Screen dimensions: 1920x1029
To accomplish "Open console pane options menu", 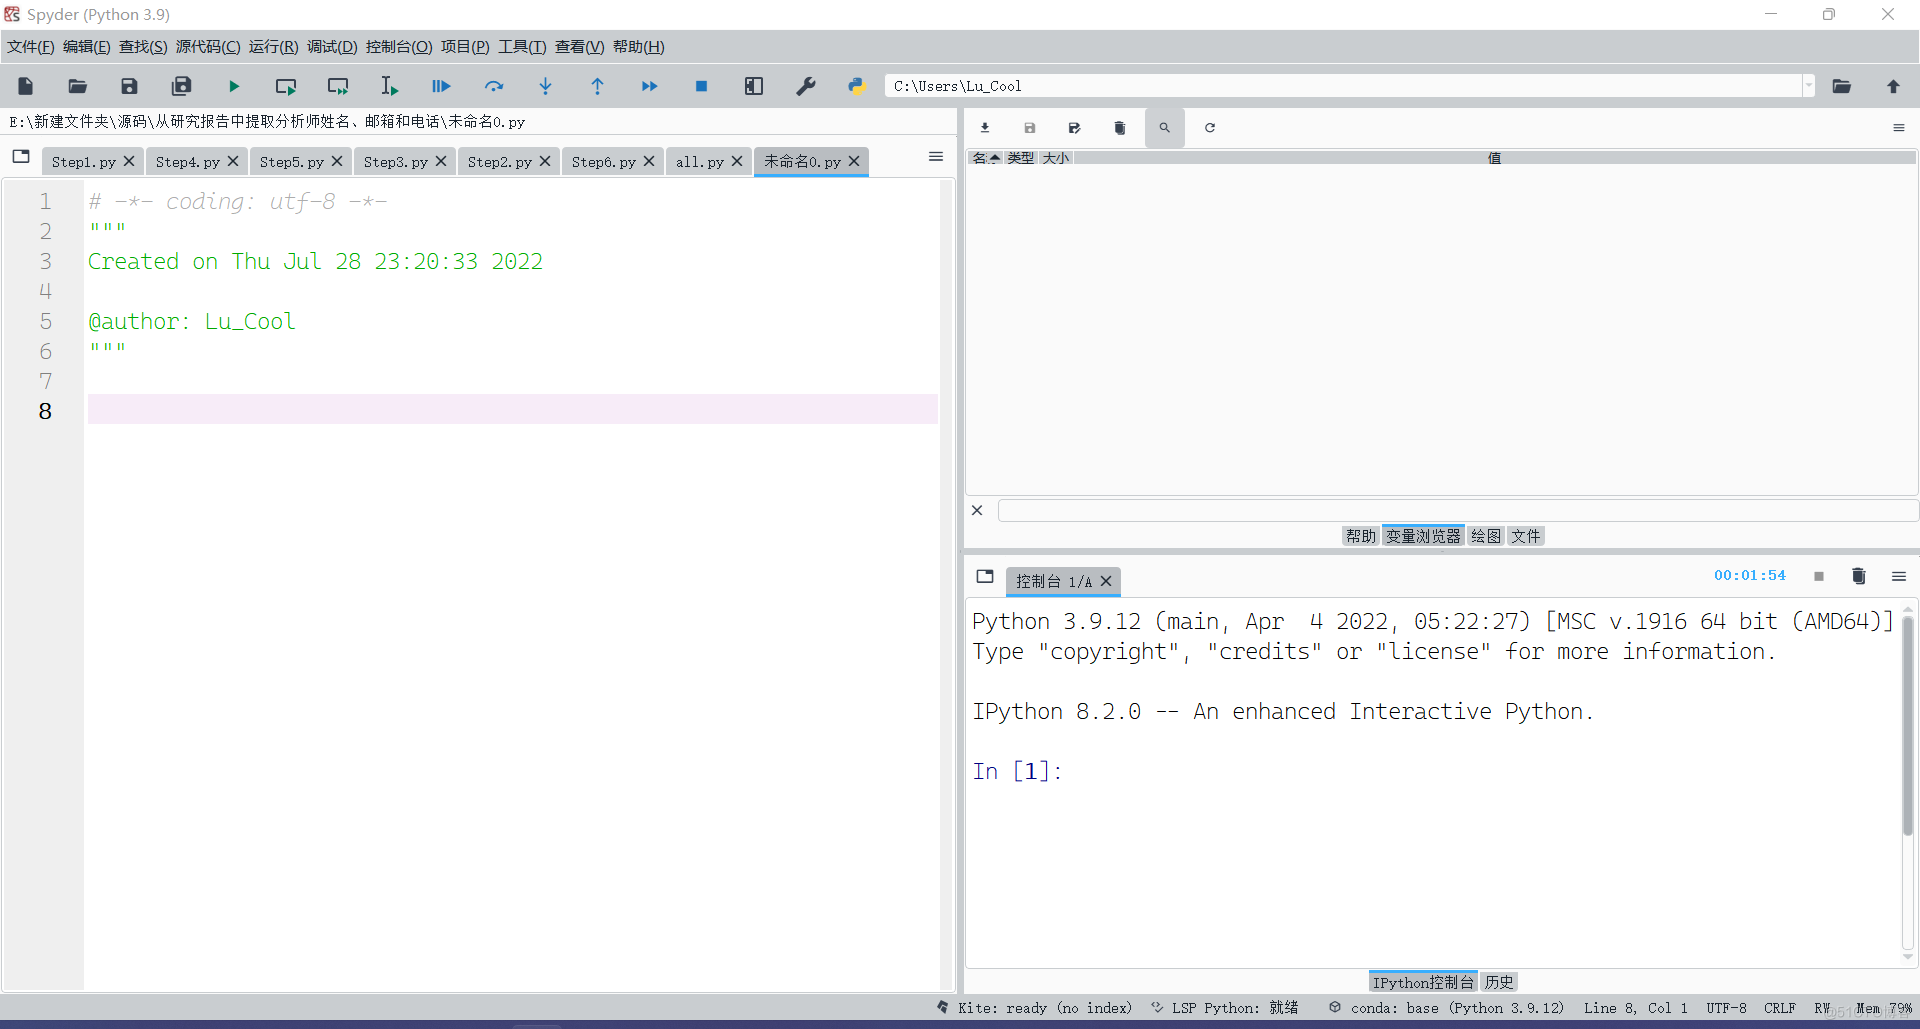I will (1899, 576).
